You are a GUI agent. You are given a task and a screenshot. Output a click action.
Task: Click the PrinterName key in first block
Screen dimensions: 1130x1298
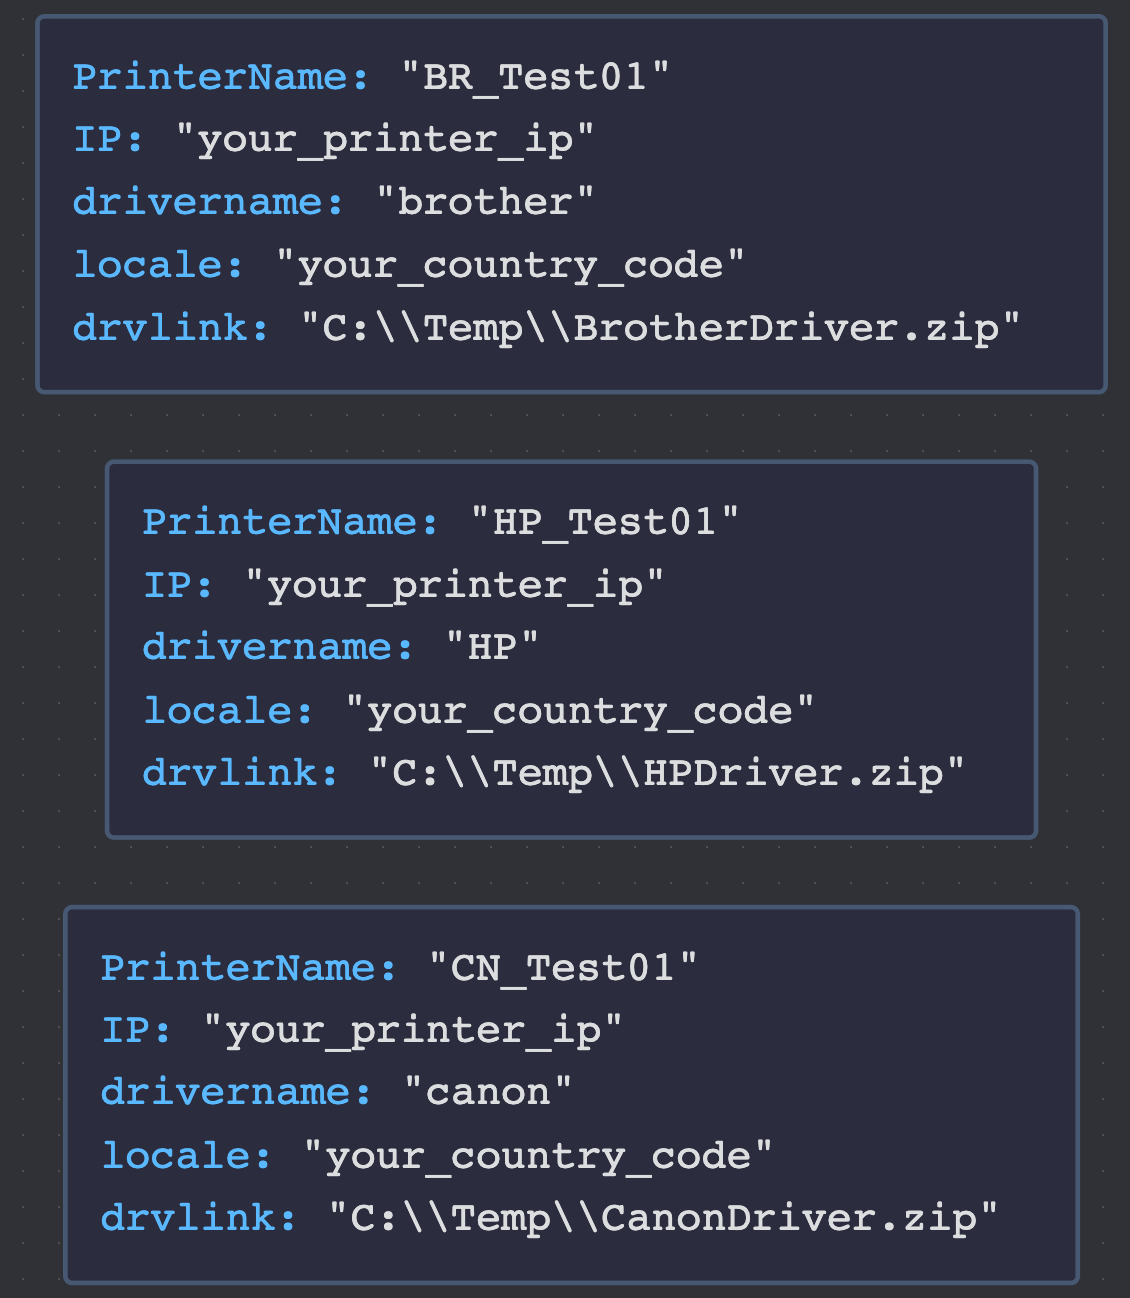(222, 77)
